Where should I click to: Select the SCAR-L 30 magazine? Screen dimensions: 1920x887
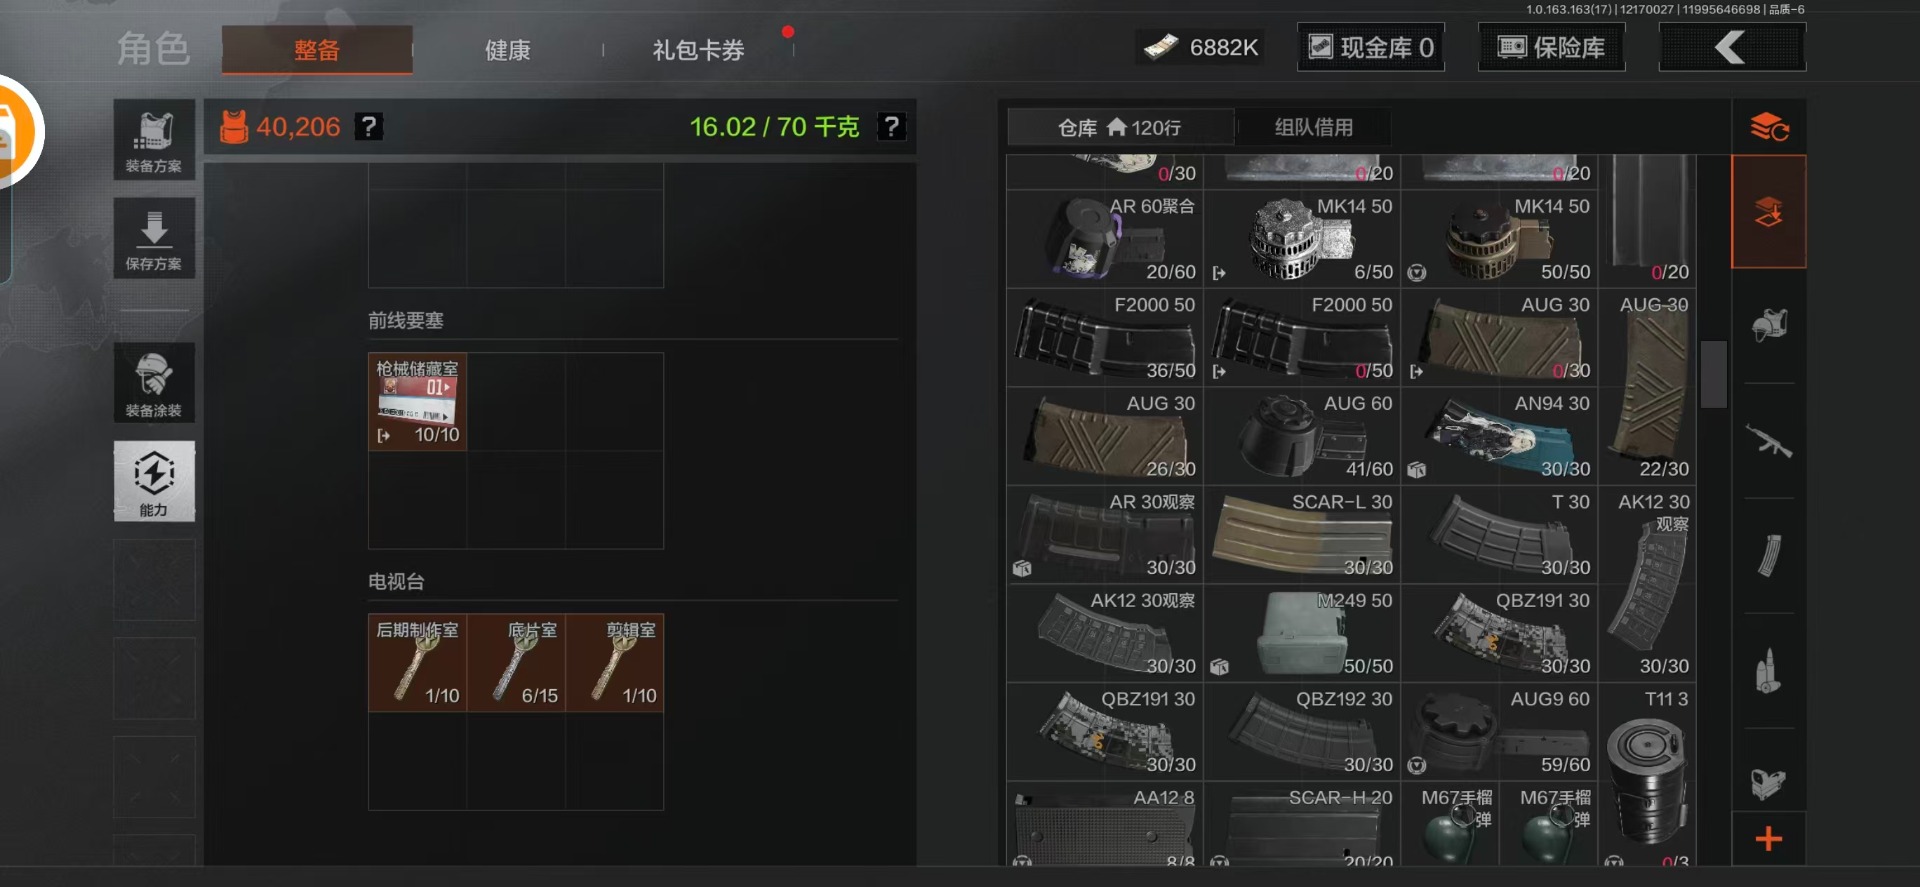pyautogui.click(x=1302, y=535)
